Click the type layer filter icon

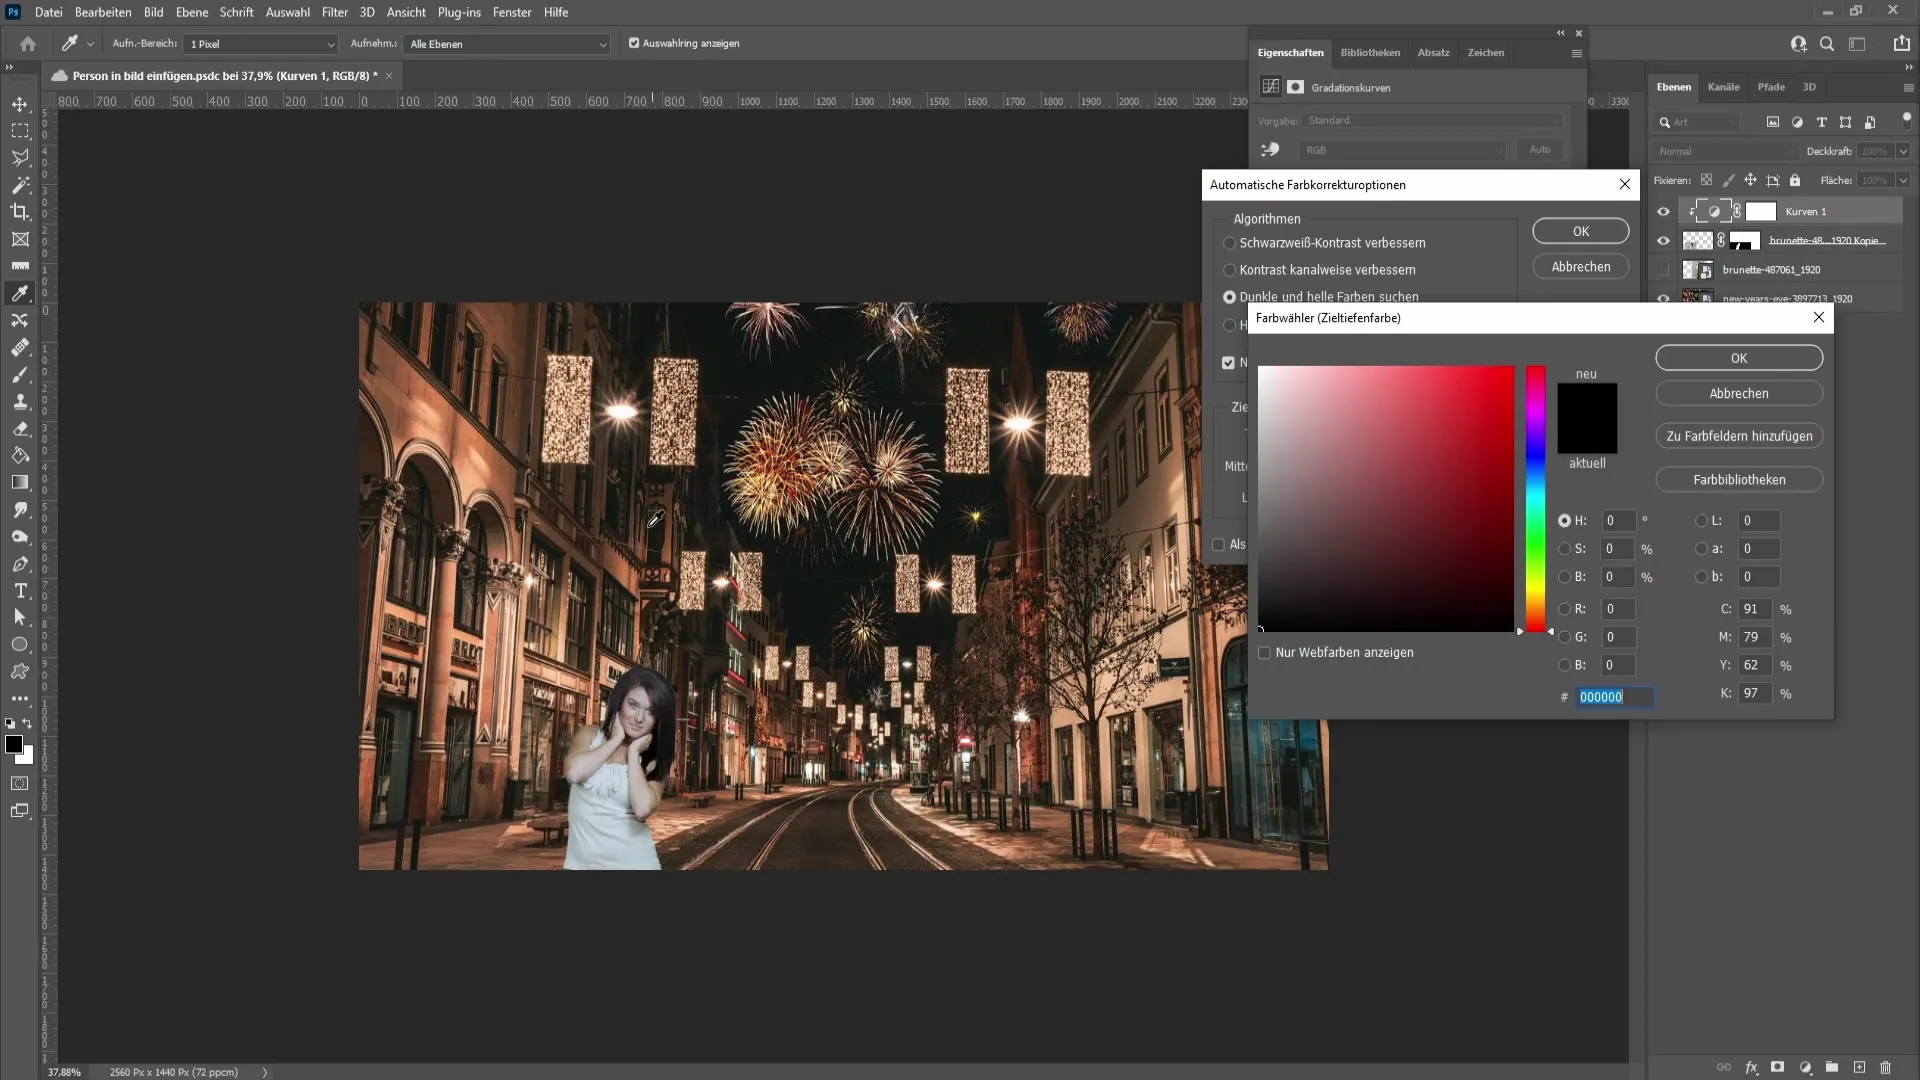pyautogui.click(x=1821, y=122)
